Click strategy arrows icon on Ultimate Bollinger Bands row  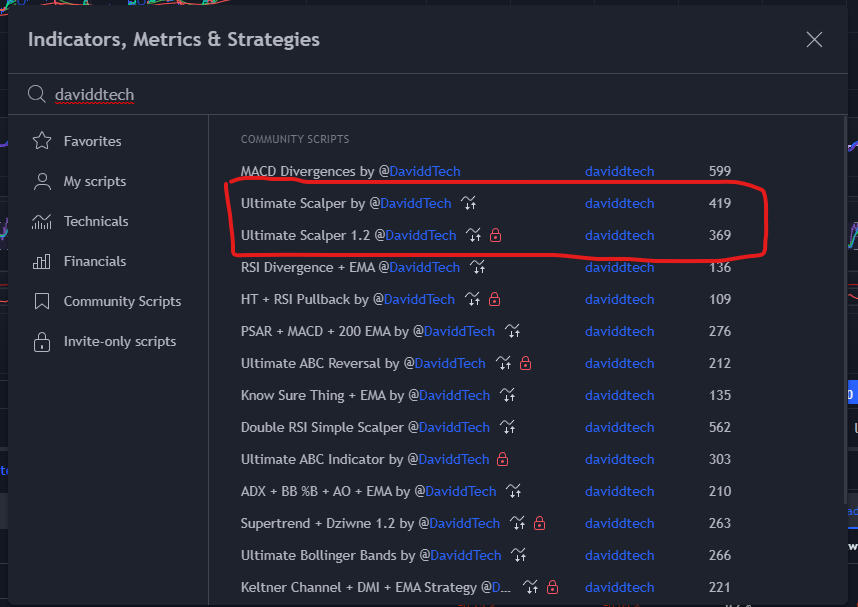click(519, 556)
